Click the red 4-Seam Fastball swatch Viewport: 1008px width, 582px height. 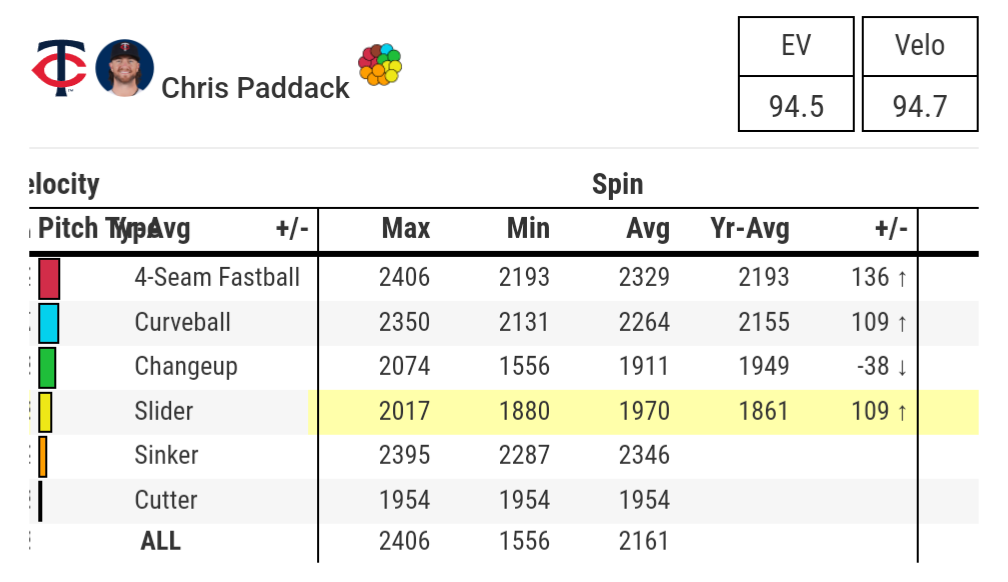click(49, 278)
